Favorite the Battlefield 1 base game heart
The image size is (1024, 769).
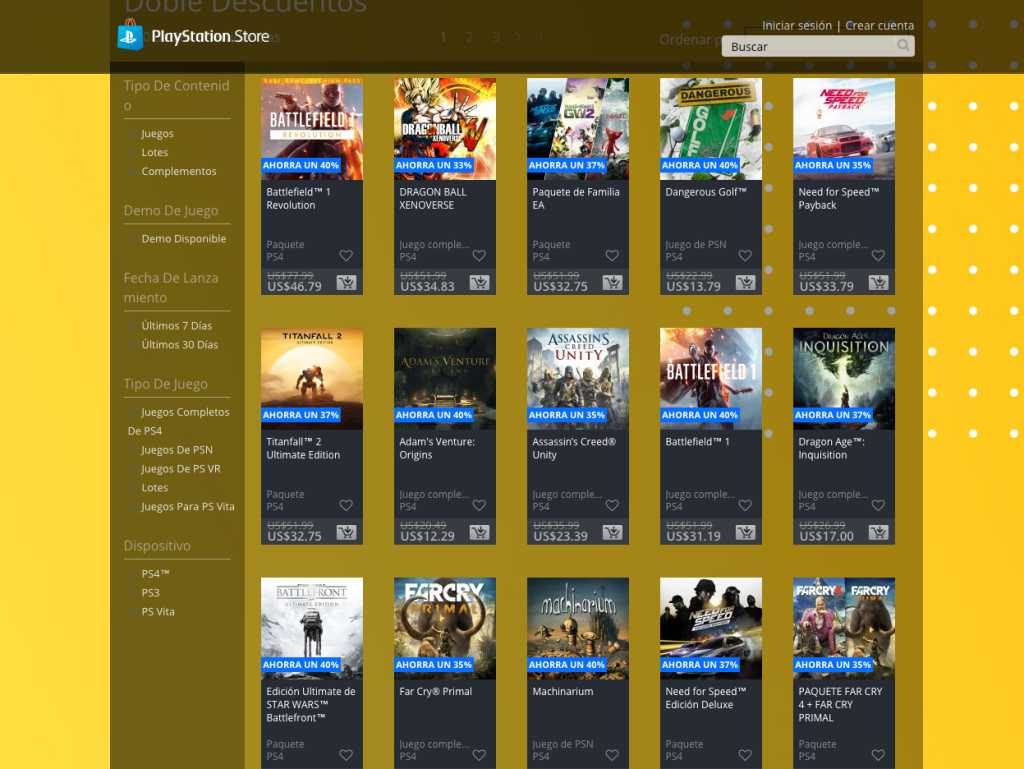(x=745, y=505)
